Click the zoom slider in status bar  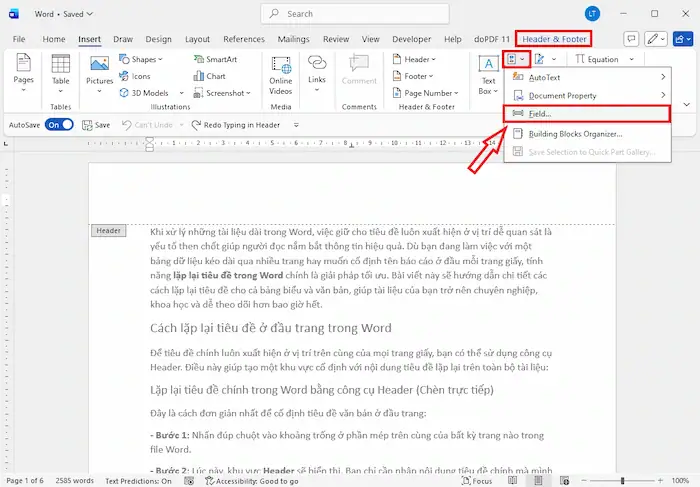pos(620,480)
